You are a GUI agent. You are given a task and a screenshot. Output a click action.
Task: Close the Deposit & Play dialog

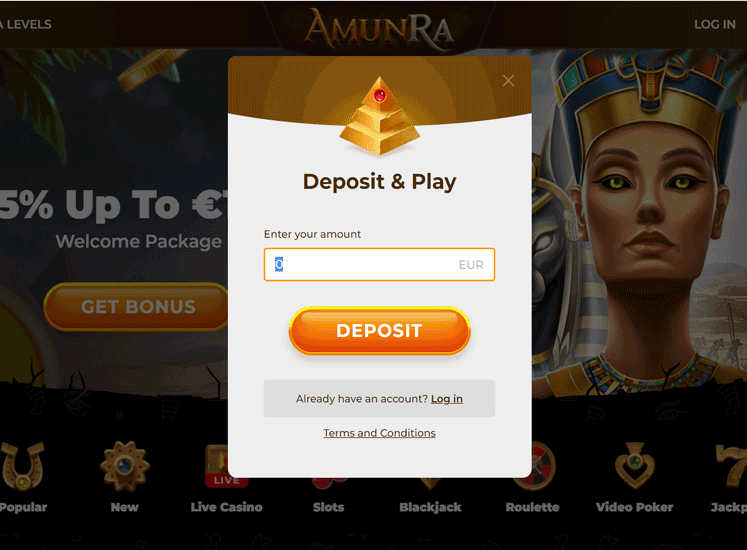(x=508, y=81)
